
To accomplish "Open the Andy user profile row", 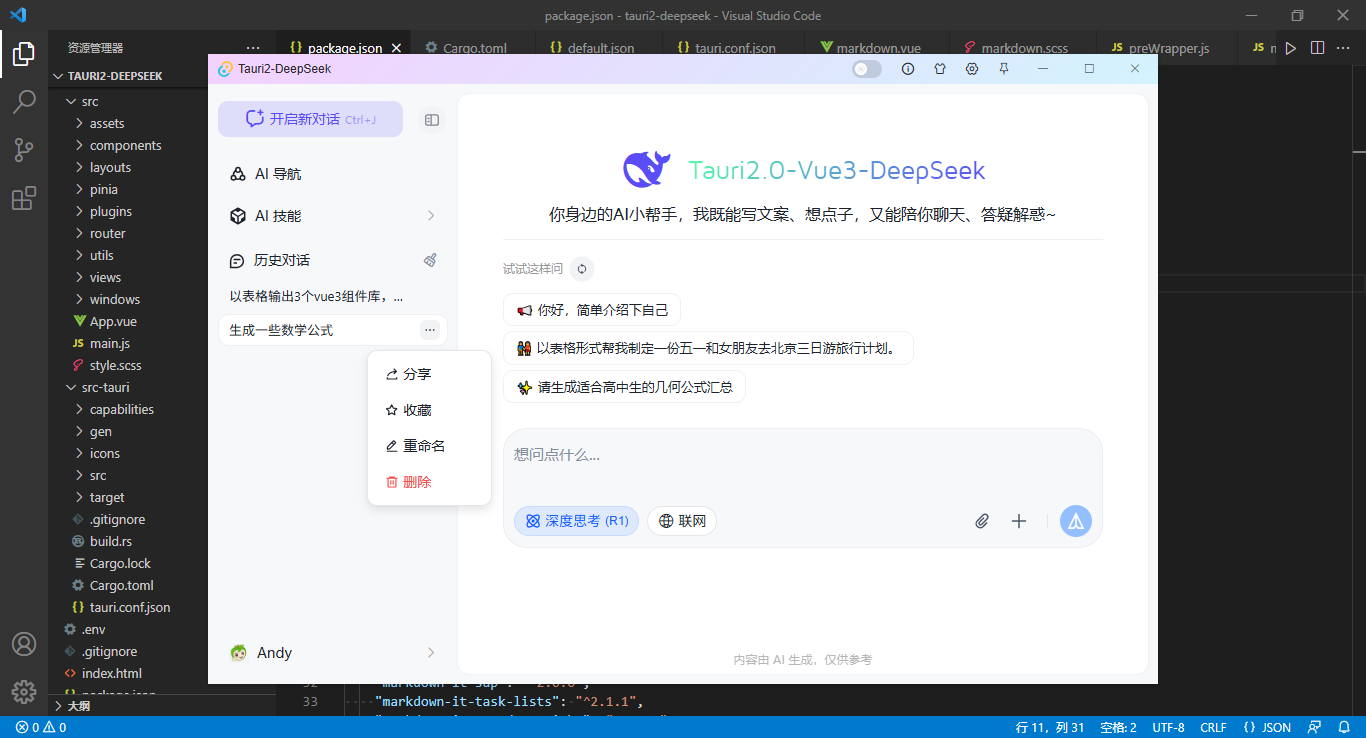I will tap(332, 653).
